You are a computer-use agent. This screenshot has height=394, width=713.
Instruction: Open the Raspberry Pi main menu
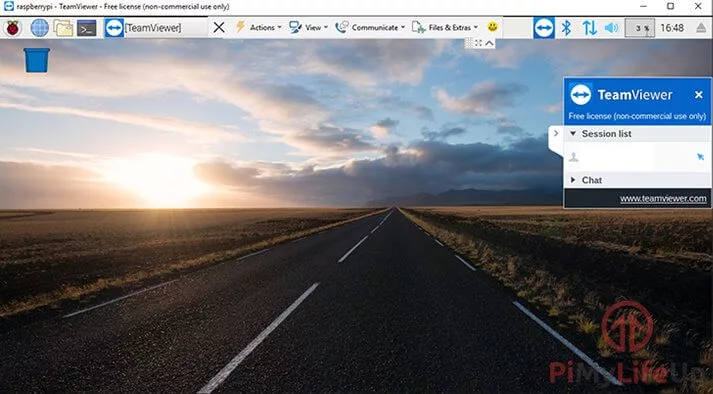(x=13, y=28)
